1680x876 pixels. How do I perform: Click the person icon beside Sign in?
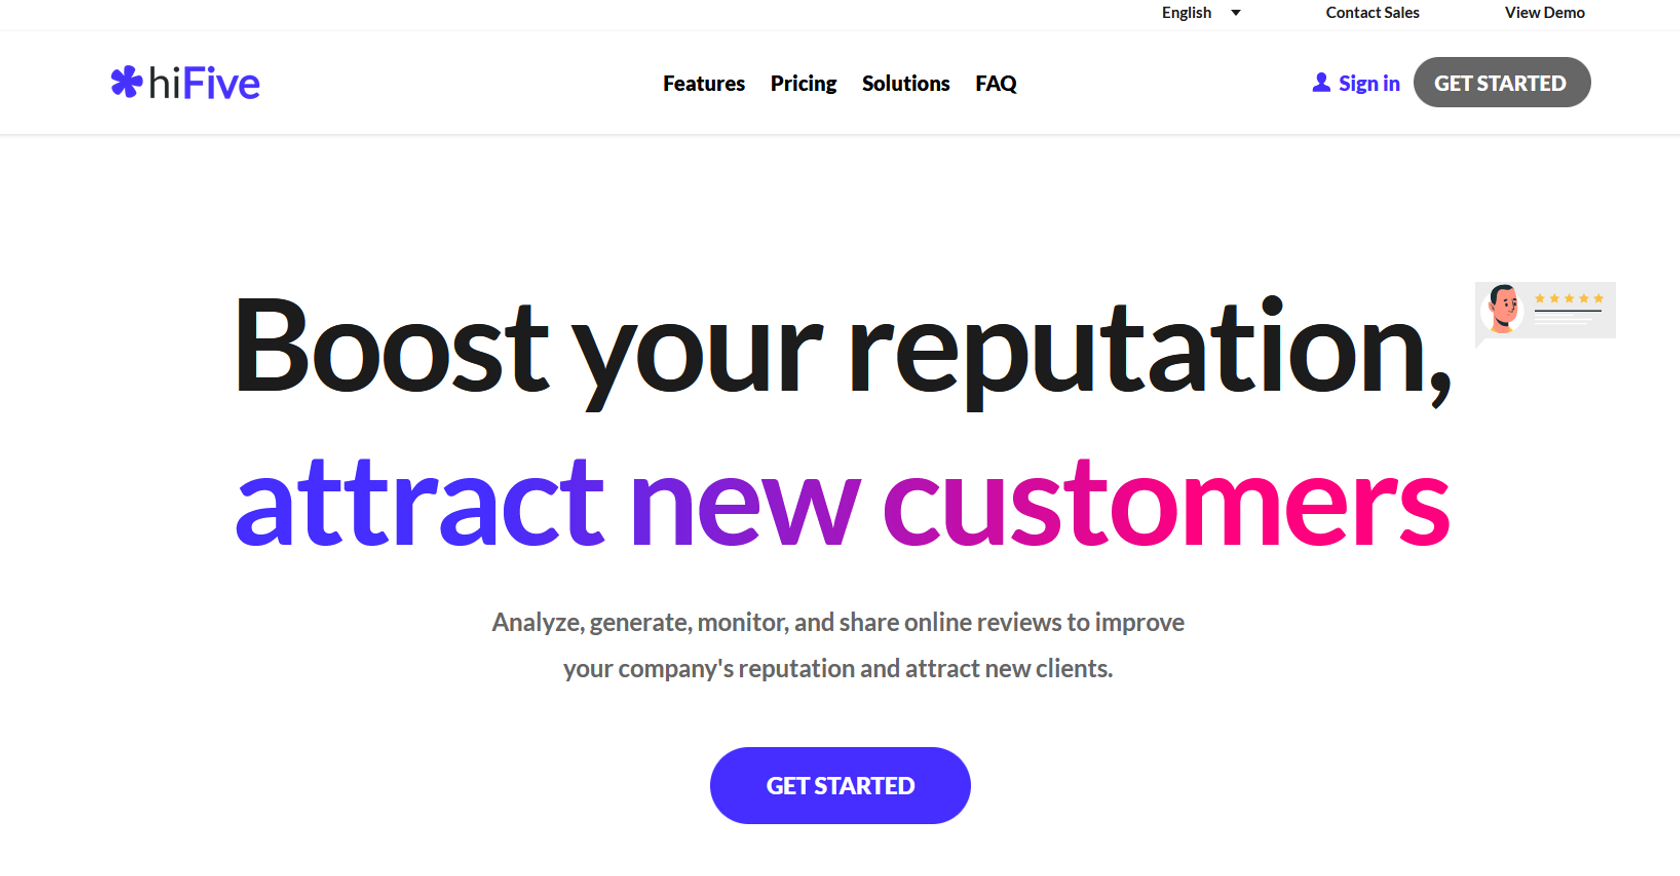(x=1320, y=83)
